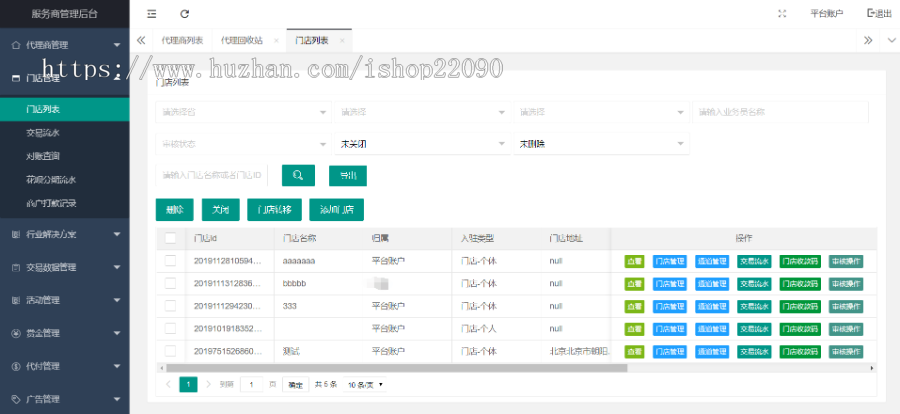Click 审核操作 in the 333 row
The height and width of the screenshot is (414, 900).
click(846, 307)
